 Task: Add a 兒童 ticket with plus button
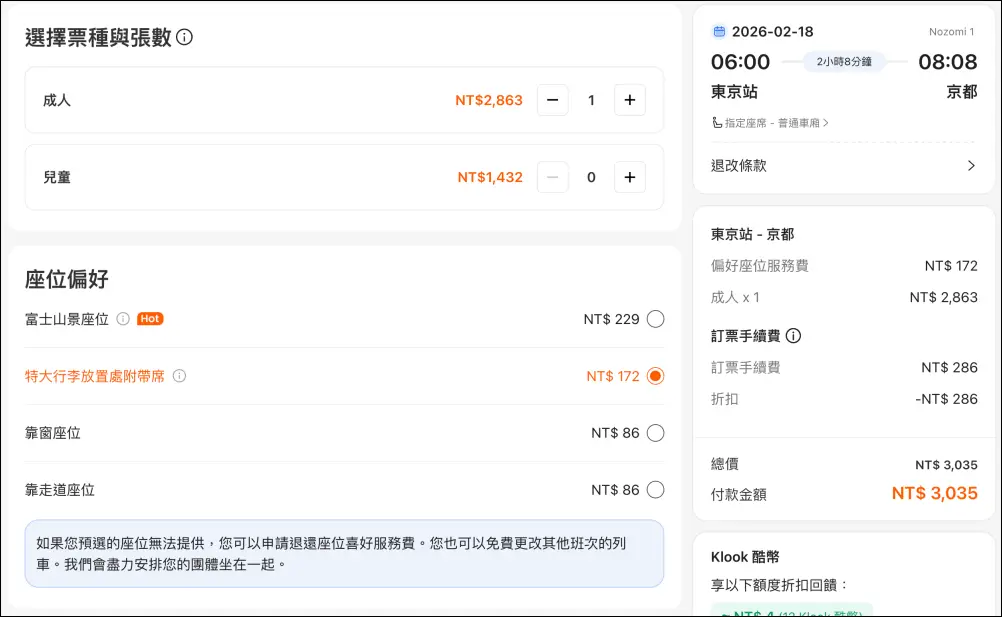coord(629,177)
